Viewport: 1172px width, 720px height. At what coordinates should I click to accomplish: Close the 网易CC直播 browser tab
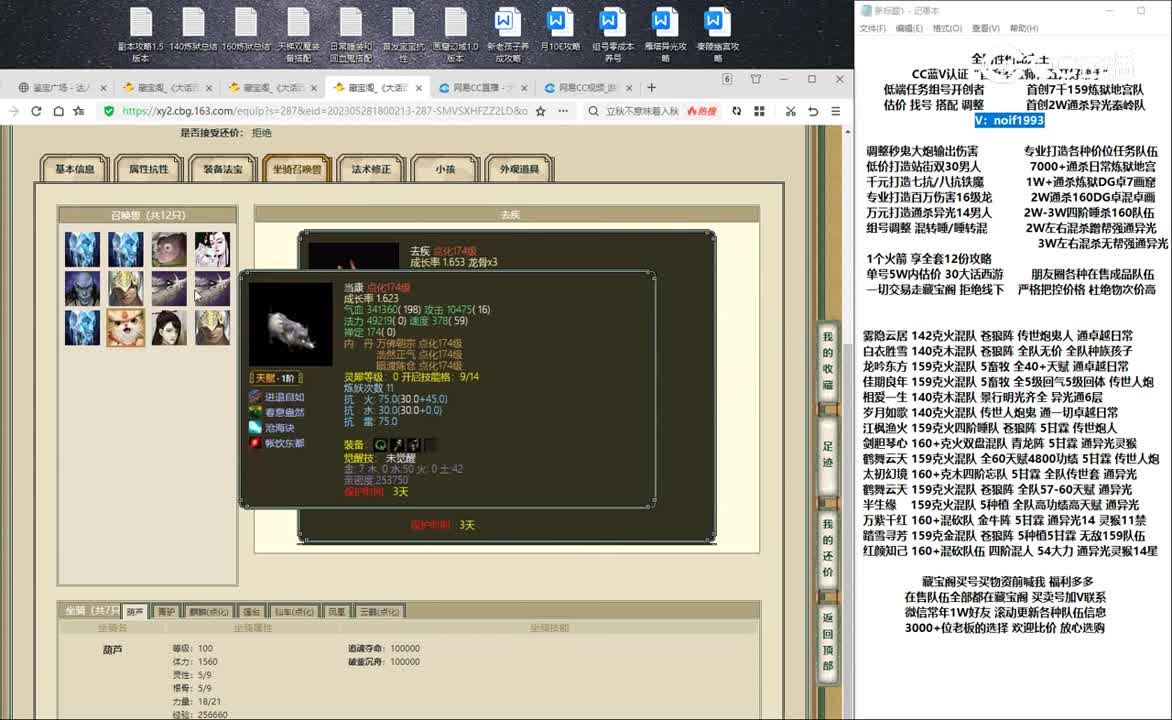(524, 88)
